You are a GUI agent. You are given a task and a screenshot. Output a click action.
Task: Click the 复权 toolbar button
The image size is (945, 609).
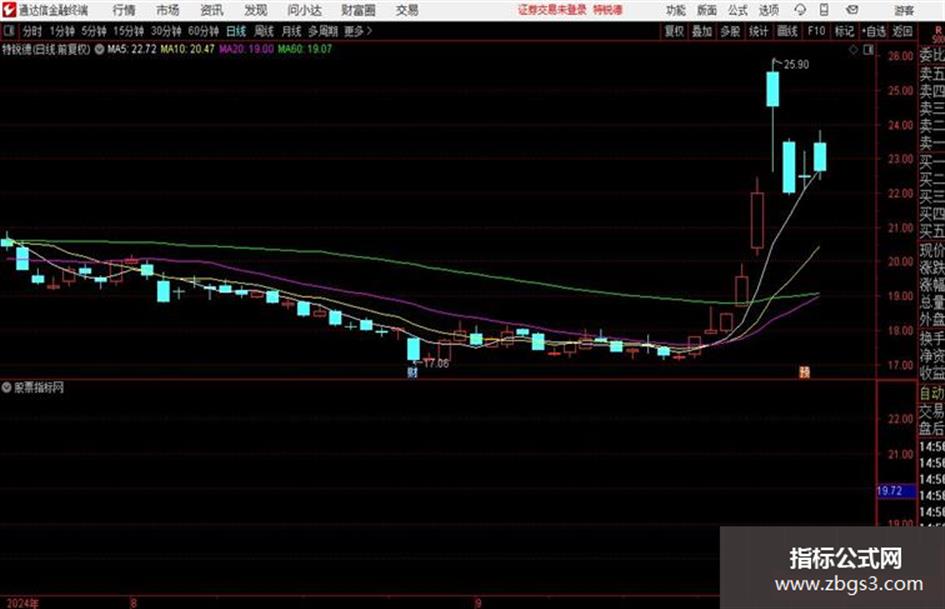[674, 31]
